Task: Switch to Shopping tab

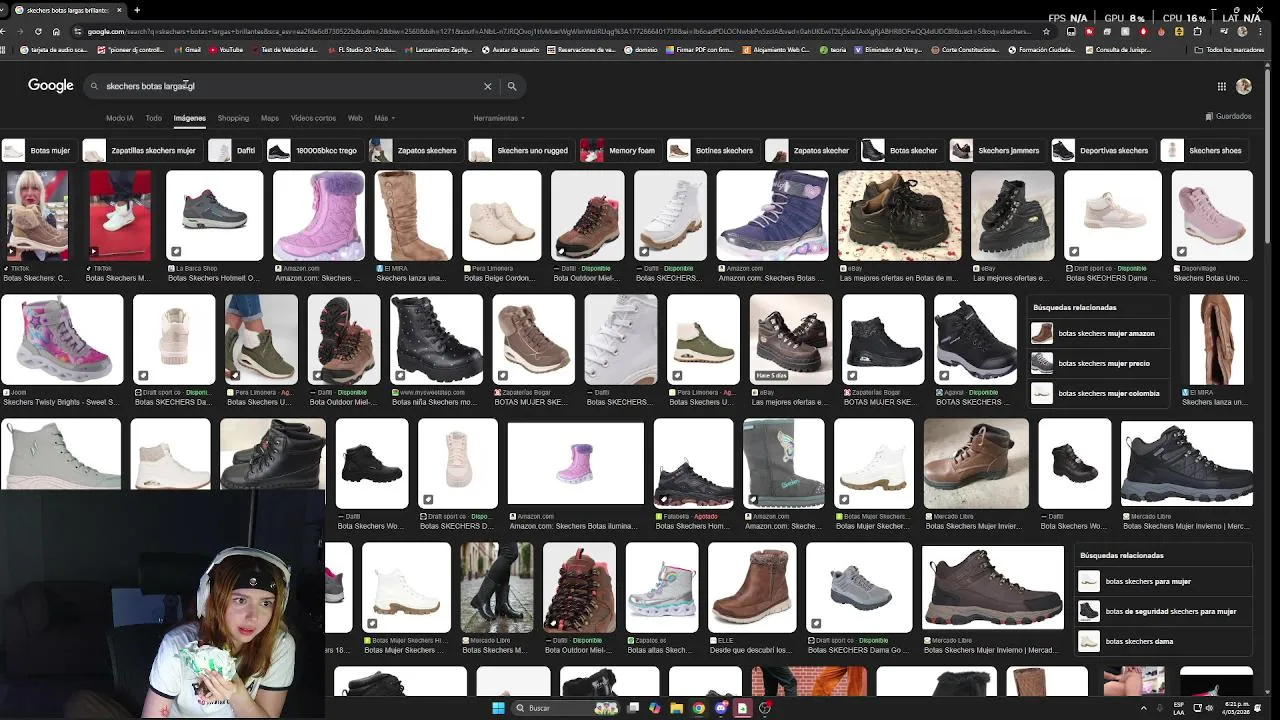Action: [233, 118]
